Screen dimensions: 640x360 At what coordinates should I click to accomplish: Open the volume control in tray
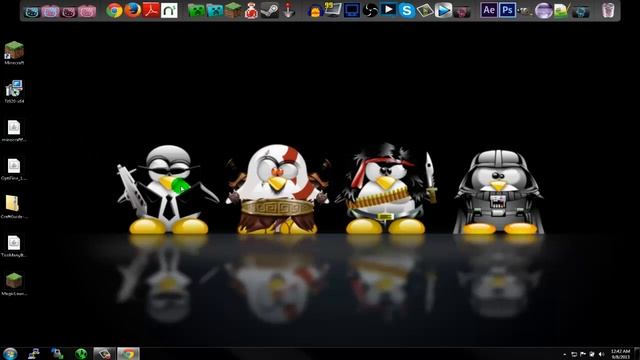tap(601, 354)
